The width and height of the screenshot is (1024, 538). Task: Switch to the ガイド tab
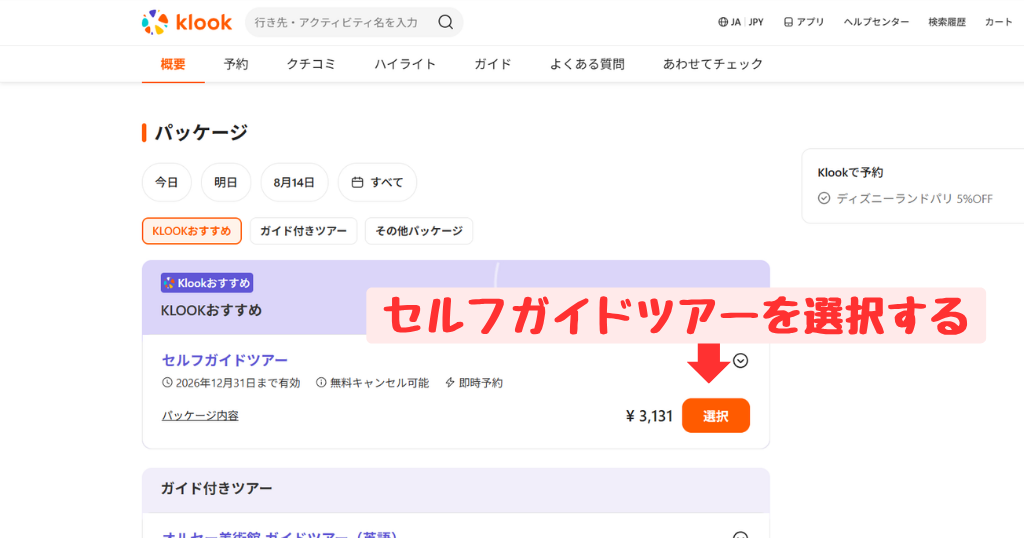click(492, 64)
